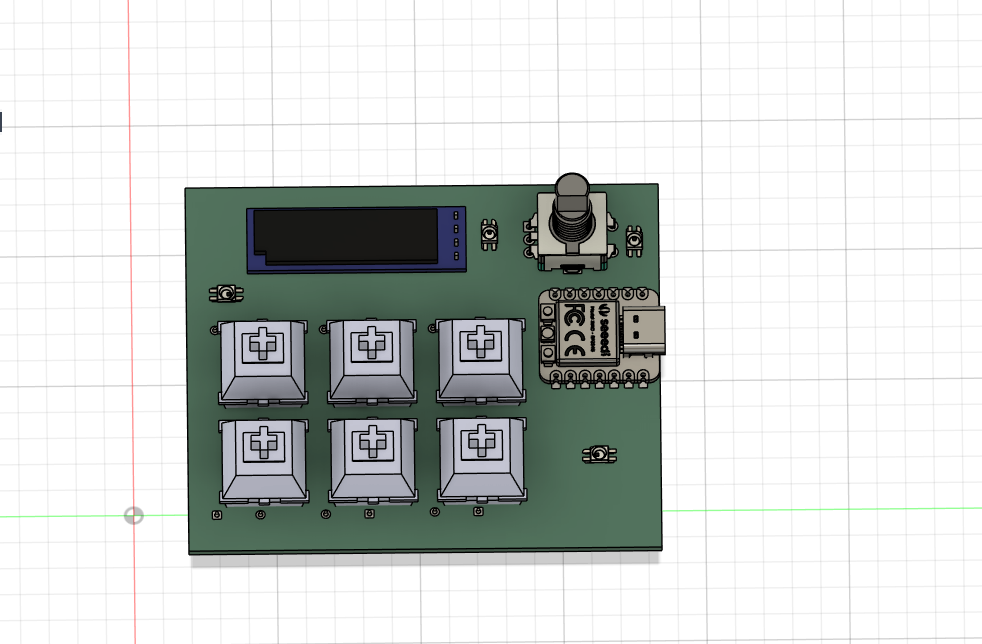Select the OLED display module on the board
The height and width of the screenshot is (644, 982).
click(356, 239)
